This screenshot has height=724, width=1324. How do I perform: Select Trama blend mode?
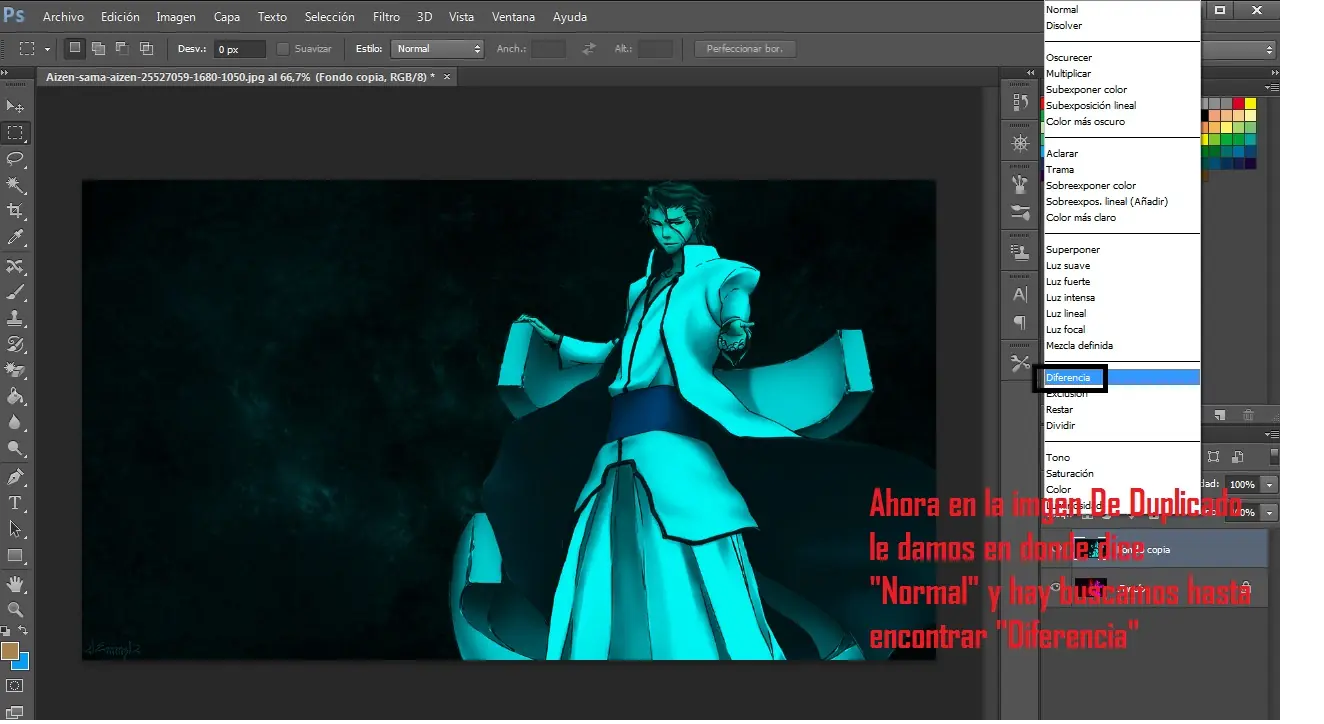1122,169
